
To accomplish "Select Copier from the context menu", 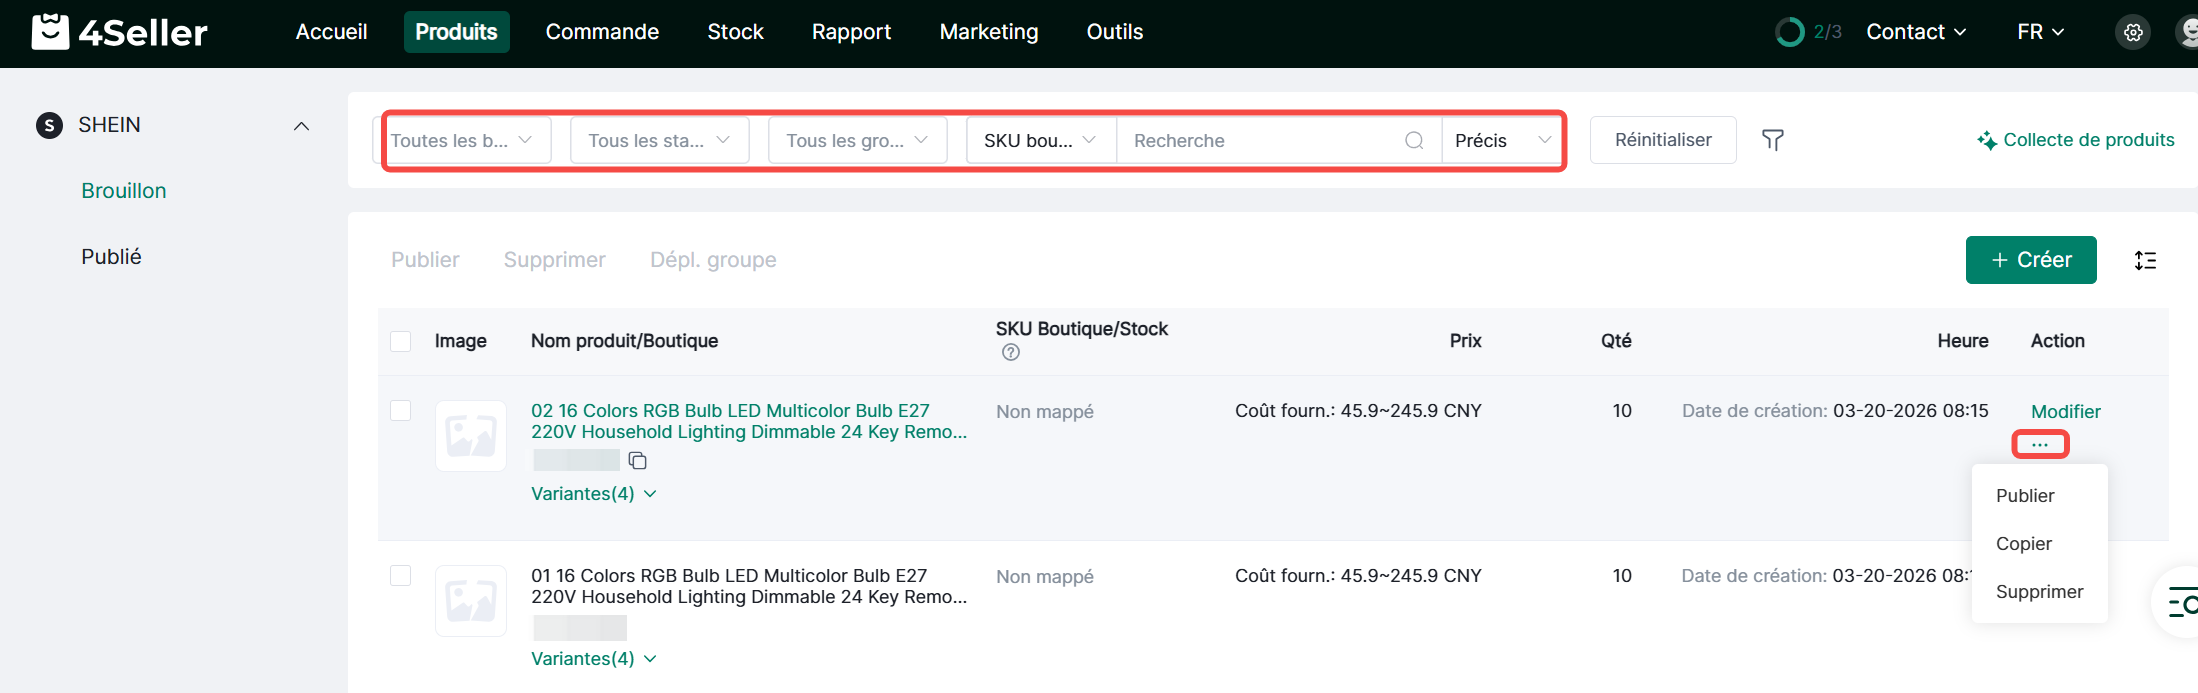I will (2023, 544).
